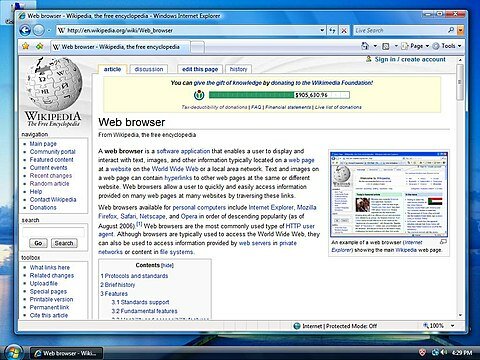Select the Web browser Wikipedia browser tab
The width and height of the screenshot is (480, 360).
click(120, 47)
